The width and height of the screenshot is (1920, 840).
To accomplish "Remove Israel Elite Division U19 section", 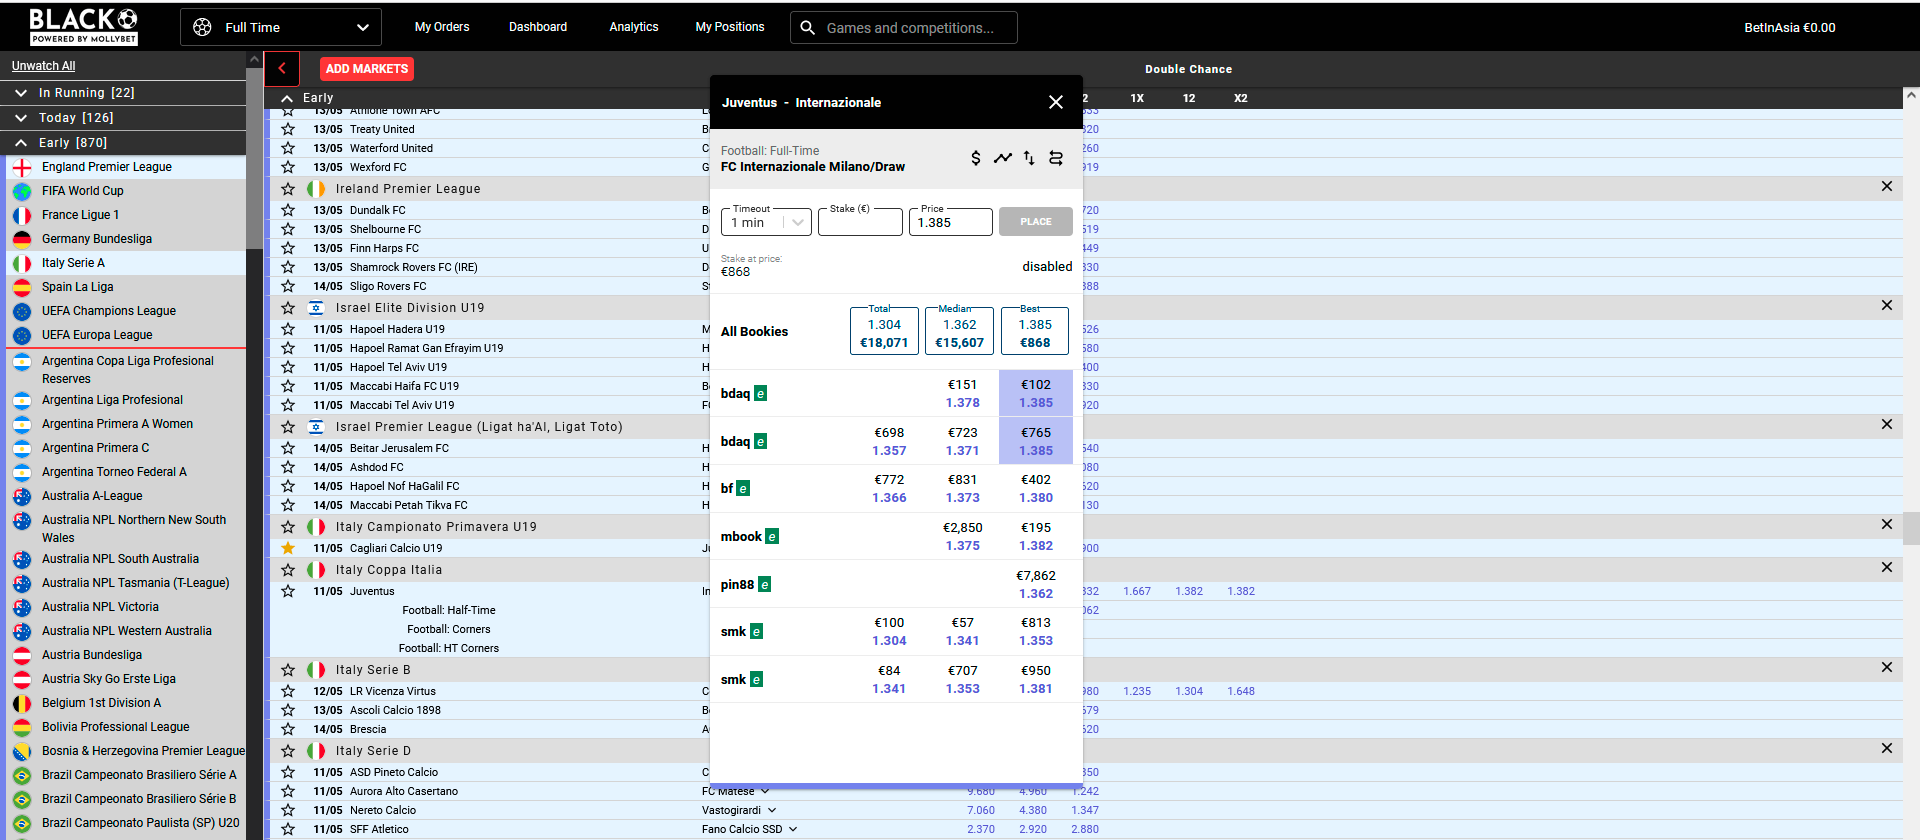I will pyautogui.click(x=1886, y=306).
